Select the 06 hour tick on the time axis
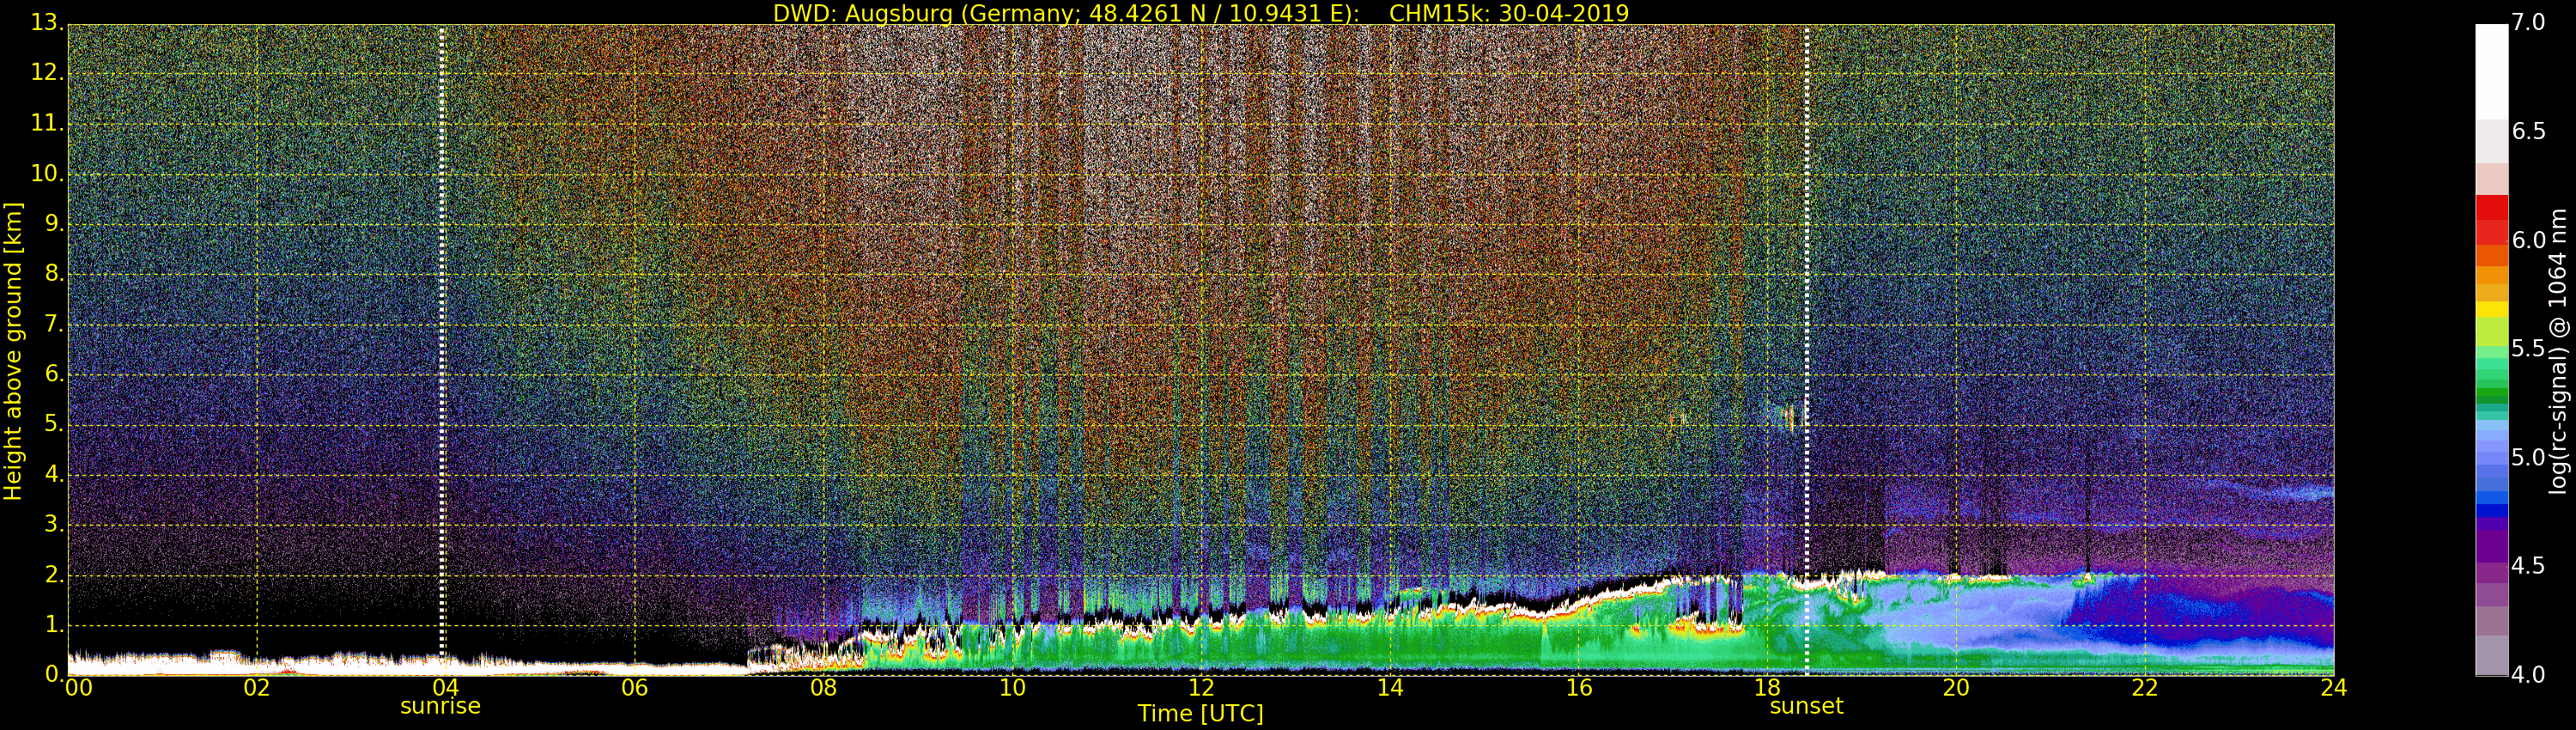Screen dimensions: 2576x730 [x=634, y=688]
